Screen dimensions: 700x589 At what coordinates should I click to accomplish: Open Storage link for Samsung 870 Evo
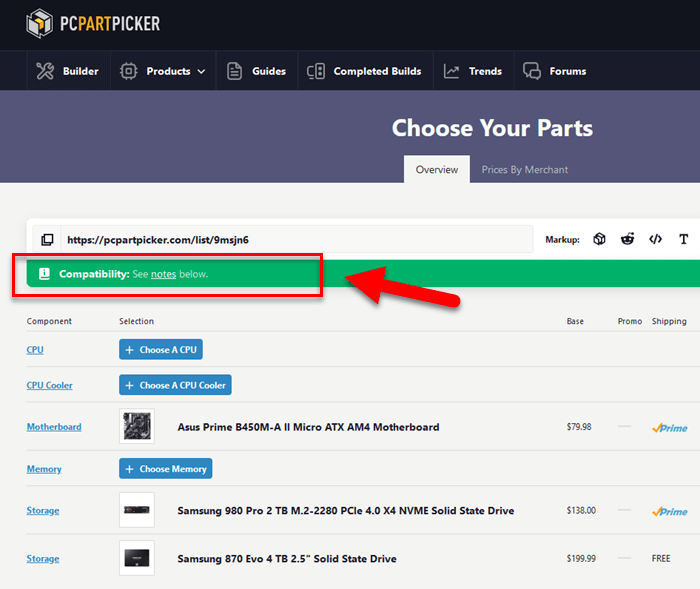click(42, 559)
